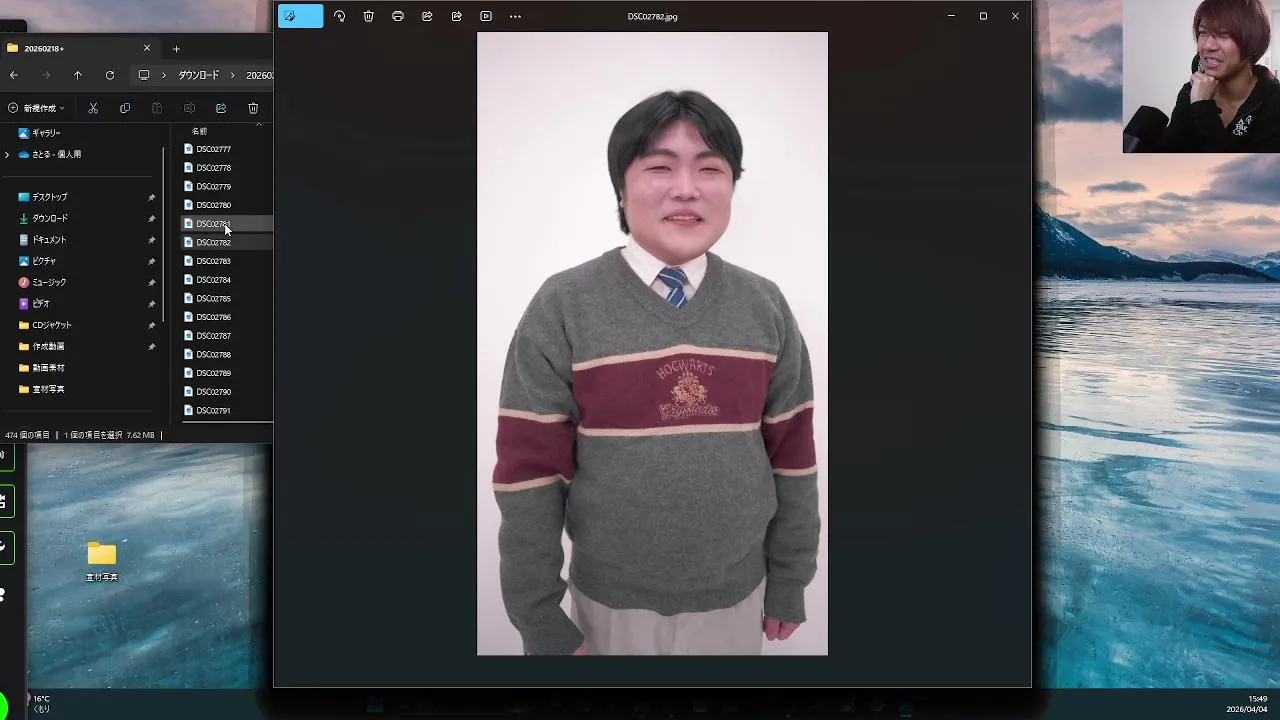Image resolution: width=1280 pixels, height=720 pixels.
Task: Go back in File Explorer
Action: tap(13, 75)
